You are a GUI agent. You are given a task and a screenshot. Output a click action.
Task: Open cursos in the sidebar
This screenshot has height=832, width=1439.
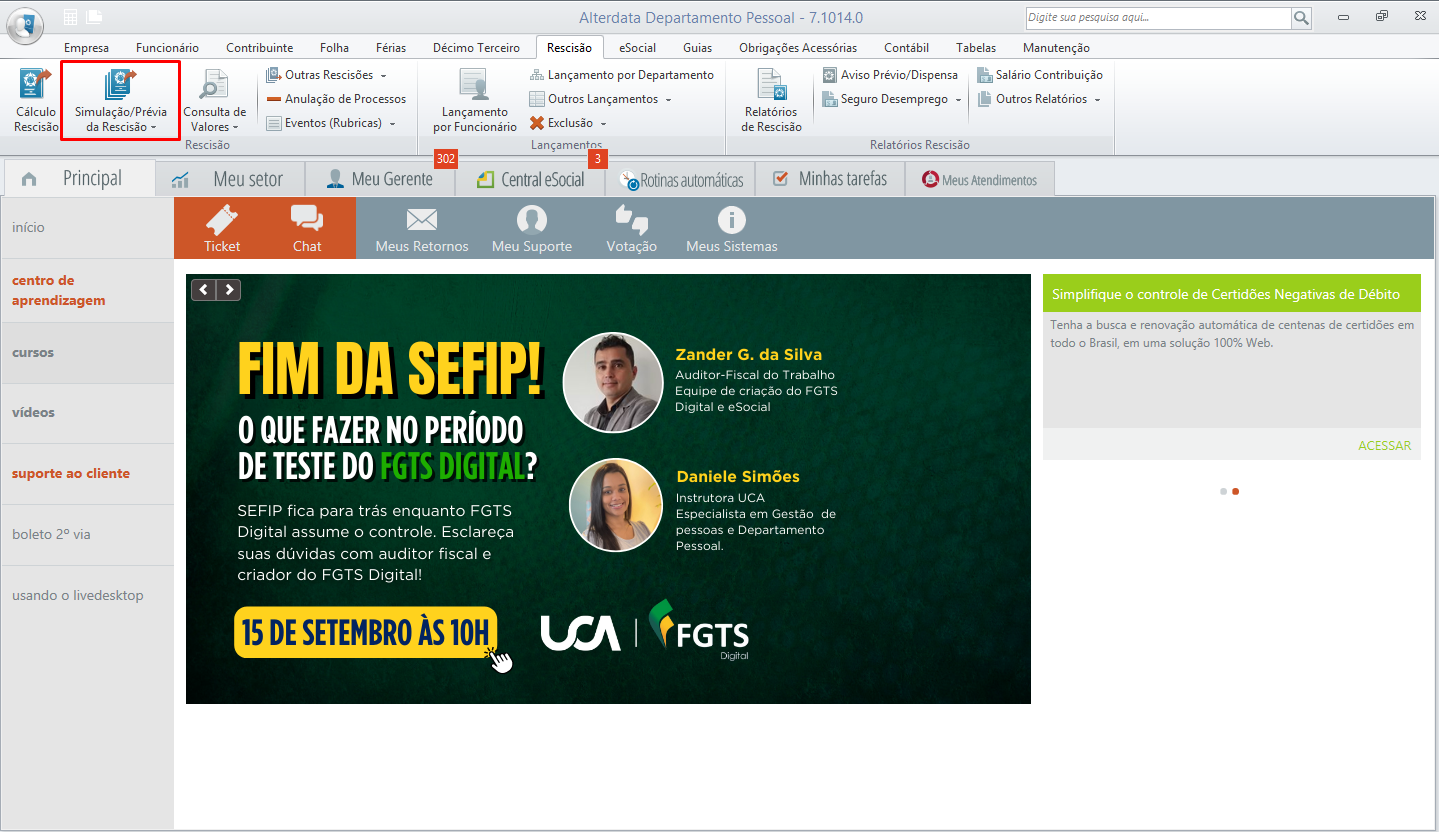coord(87,352)
